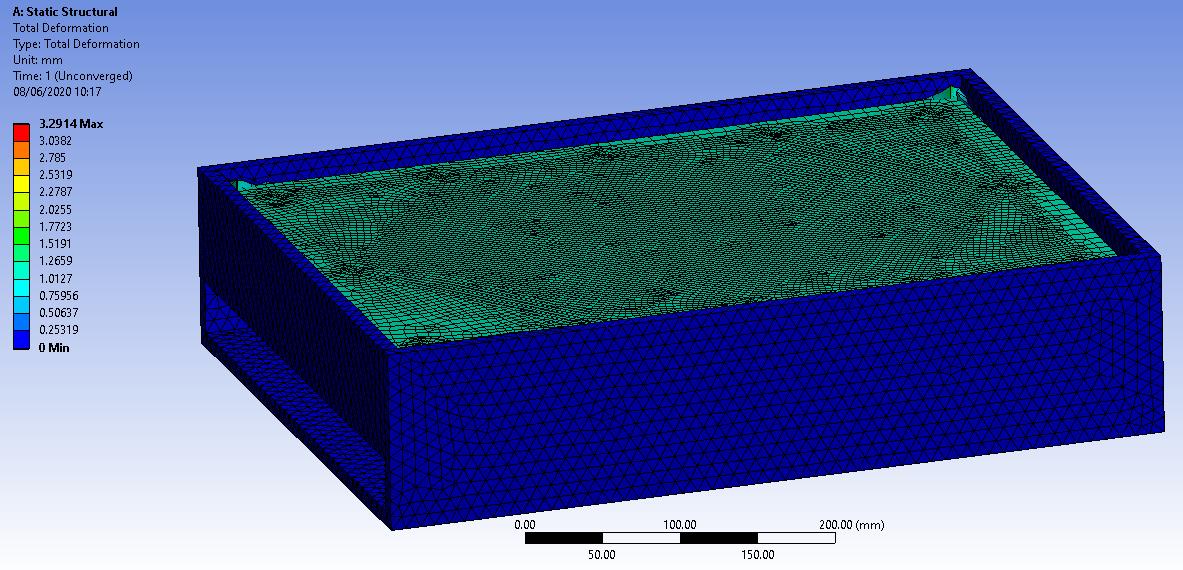Click the '100.00' scale ruler label

(x=680, y=525)
